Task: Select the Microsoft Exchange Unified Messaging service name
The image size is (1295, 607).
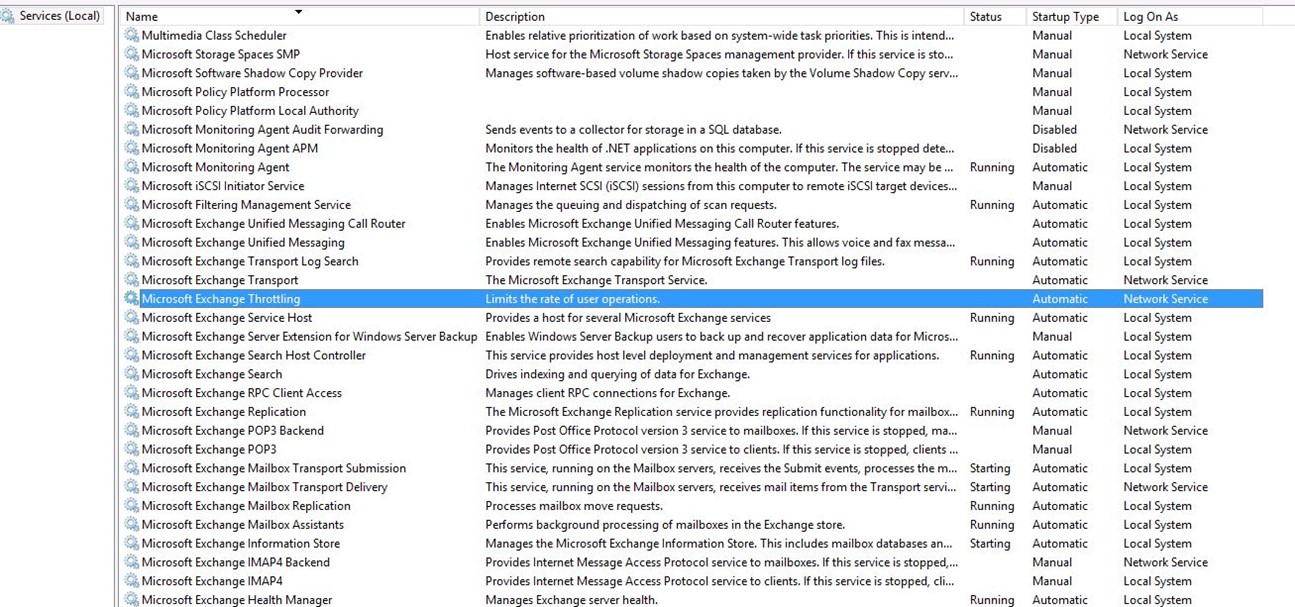Action: pyautogui.click(x=243, y=242)
